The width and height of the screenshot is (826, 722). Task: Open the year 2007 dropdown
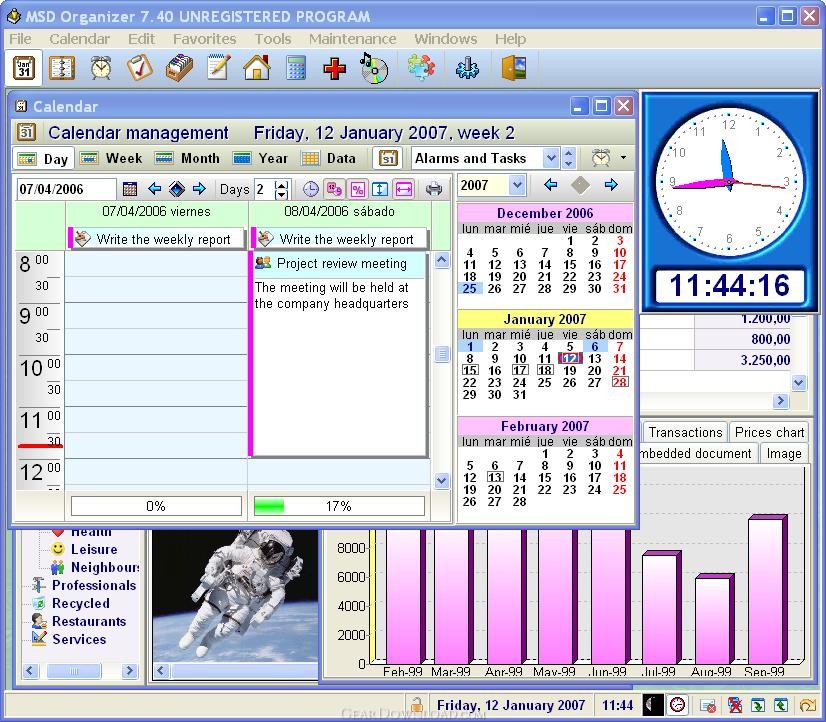tap(517, 185)
